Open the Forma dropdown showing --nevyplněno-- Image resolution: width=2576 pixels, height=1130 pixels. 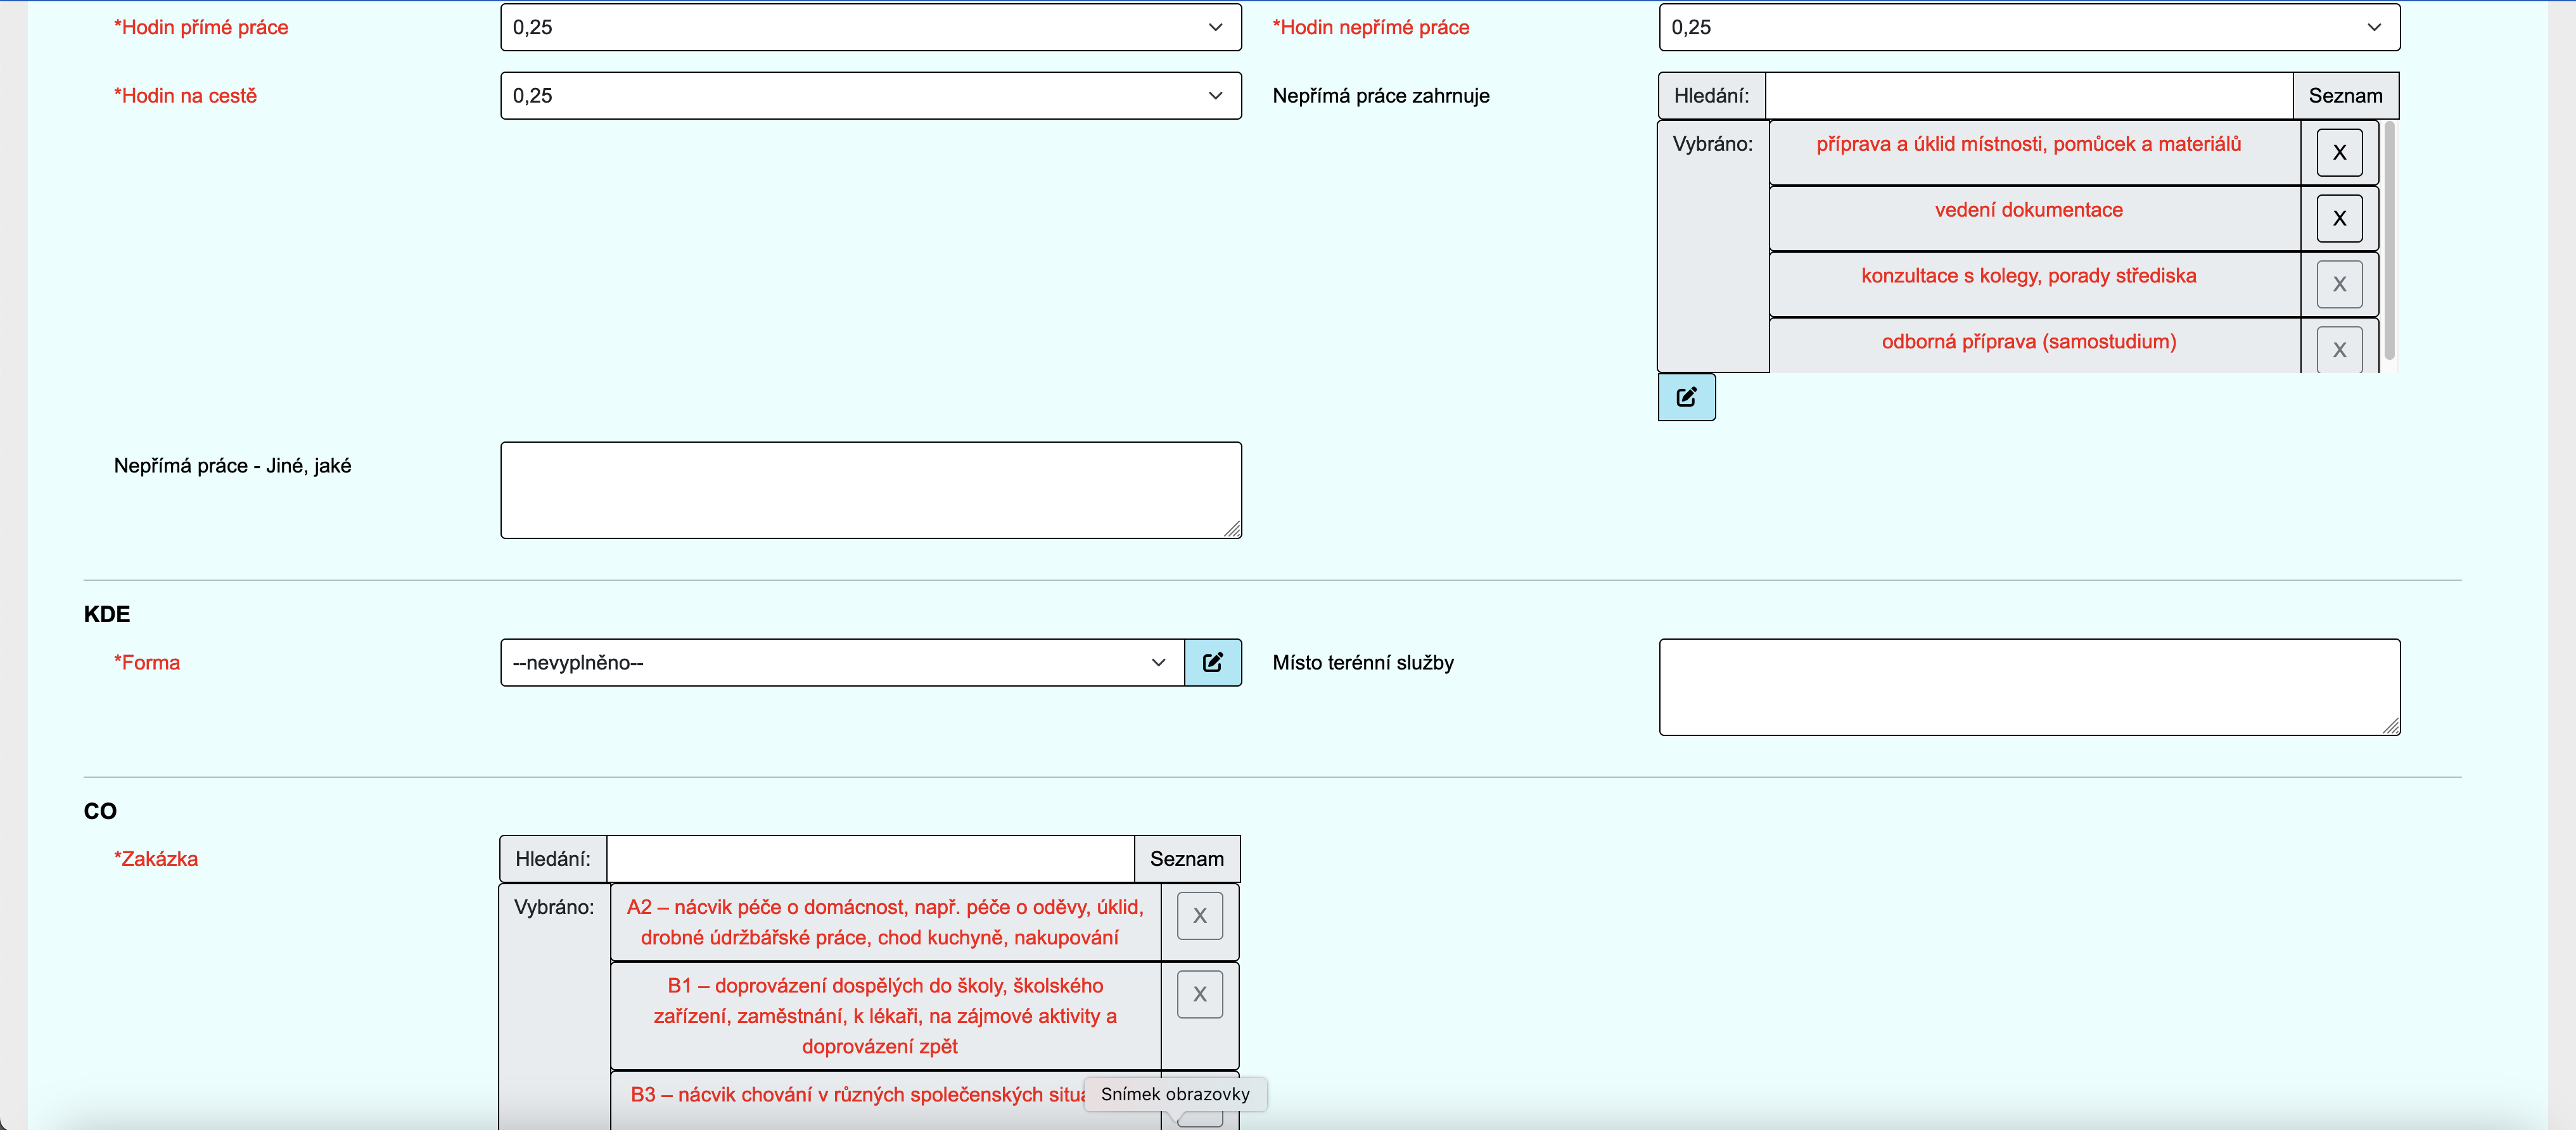point(842,662)
